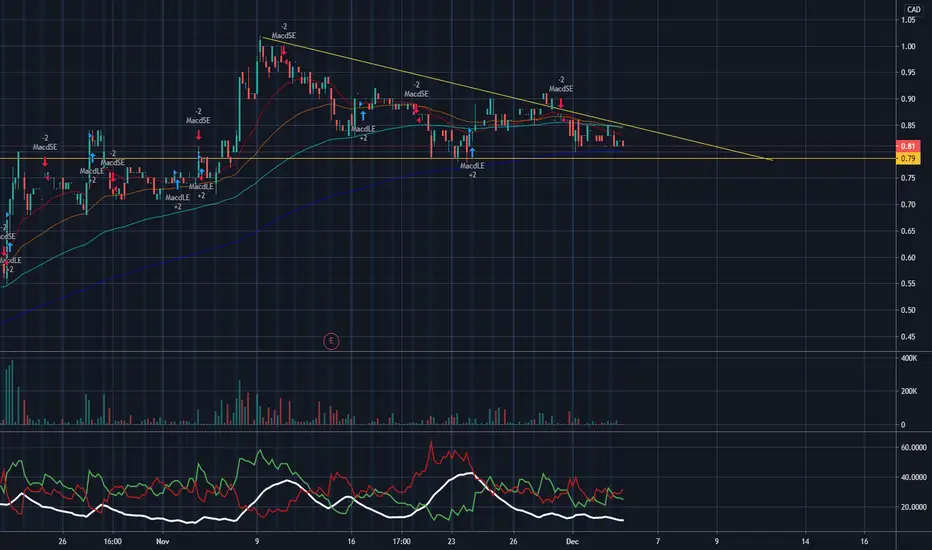Click the Dec label on time axis

pos(572,541)
